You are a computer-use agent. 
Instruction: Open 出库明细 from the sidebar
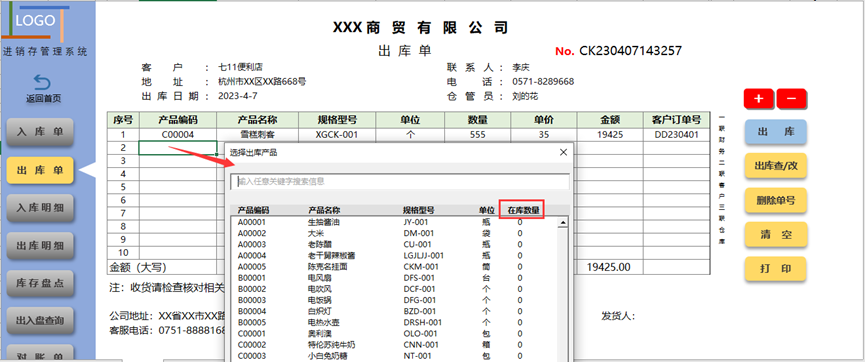click(40, 246)
